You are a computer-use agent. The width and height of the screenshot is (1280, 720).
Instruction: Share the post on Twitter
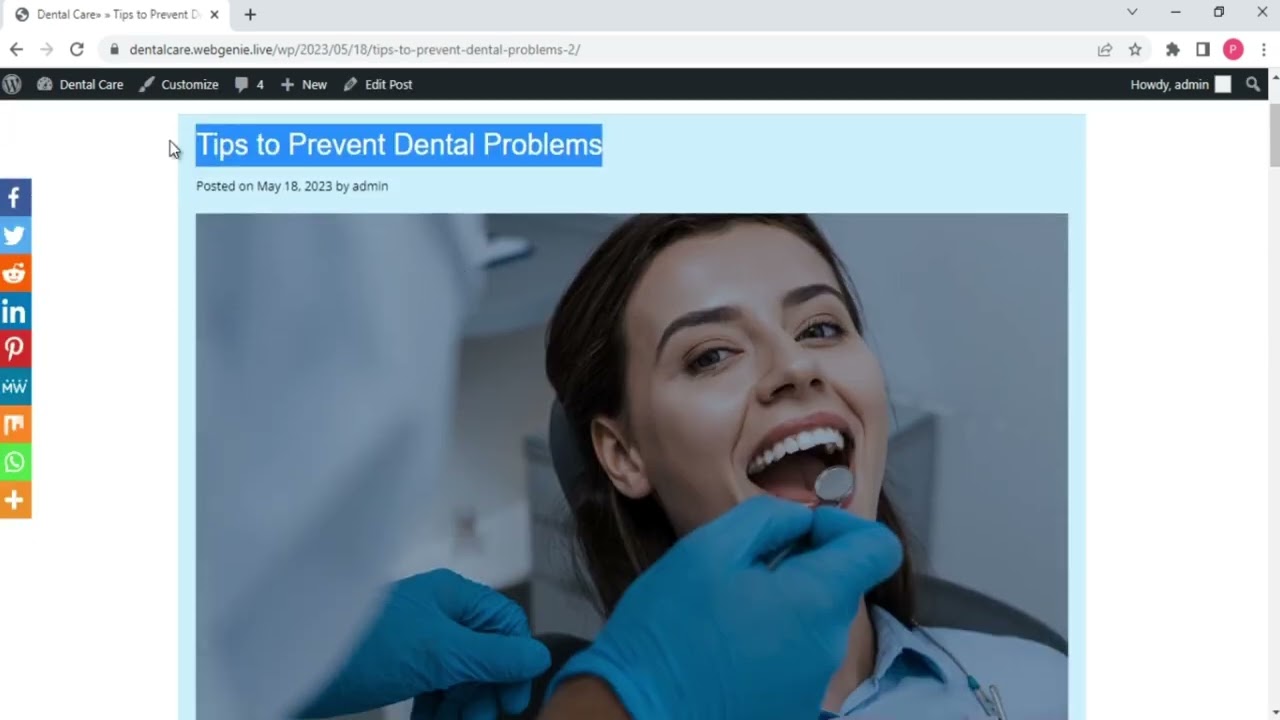tap(15, 236)
